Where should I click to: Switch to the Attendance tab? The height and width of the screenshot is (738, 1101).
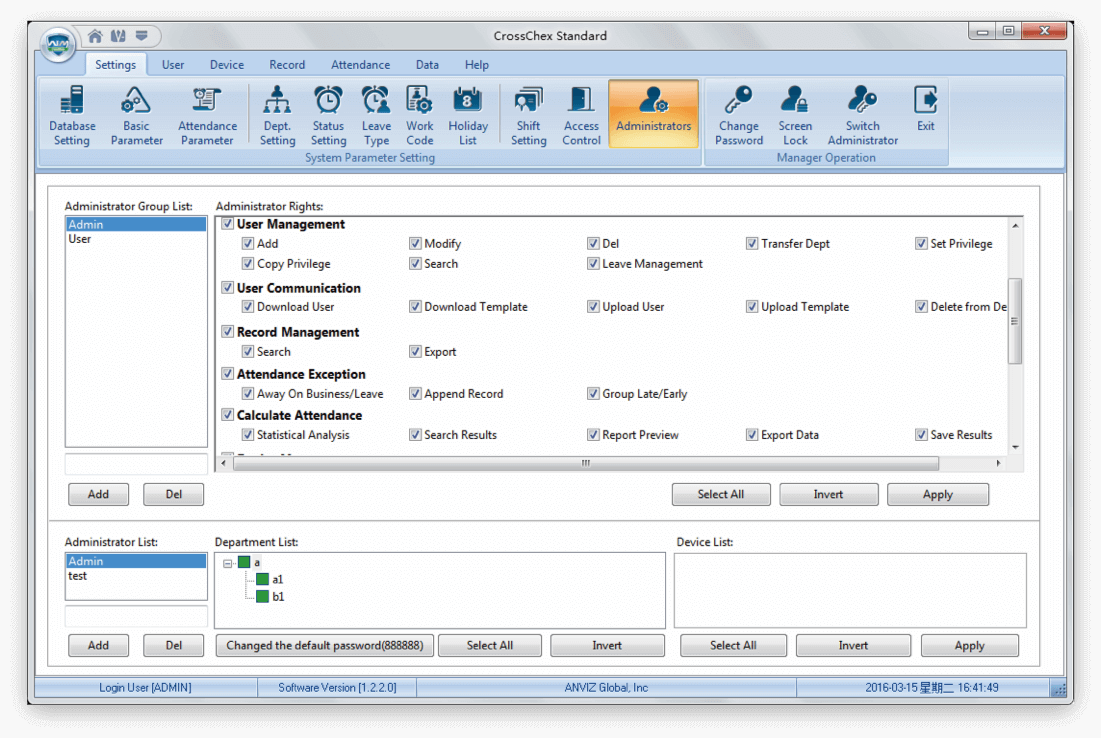coord(360,64)
